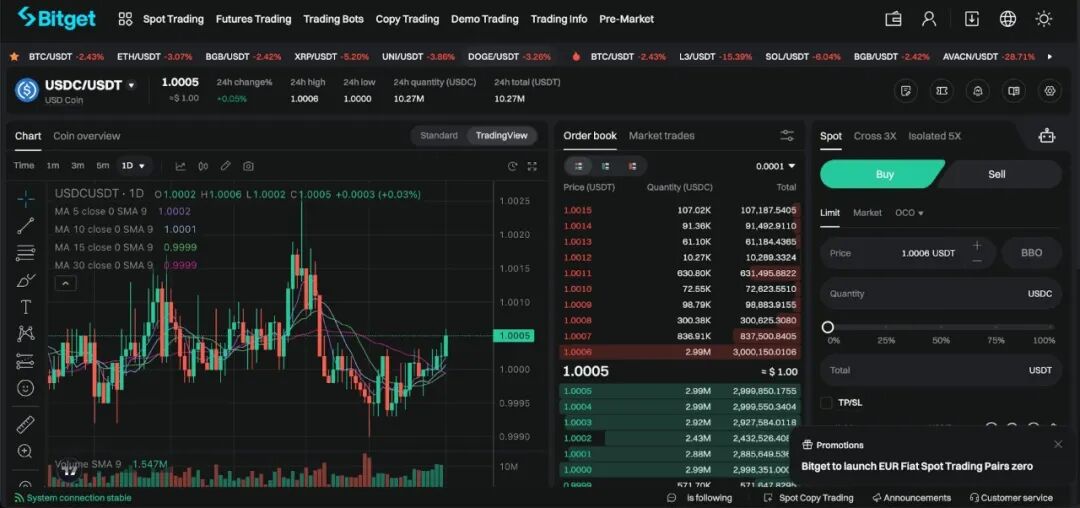Viewport: 1080px width, 508px height.
Task: Open the 1D timeframe dropdown
Action: coord(134,166)
